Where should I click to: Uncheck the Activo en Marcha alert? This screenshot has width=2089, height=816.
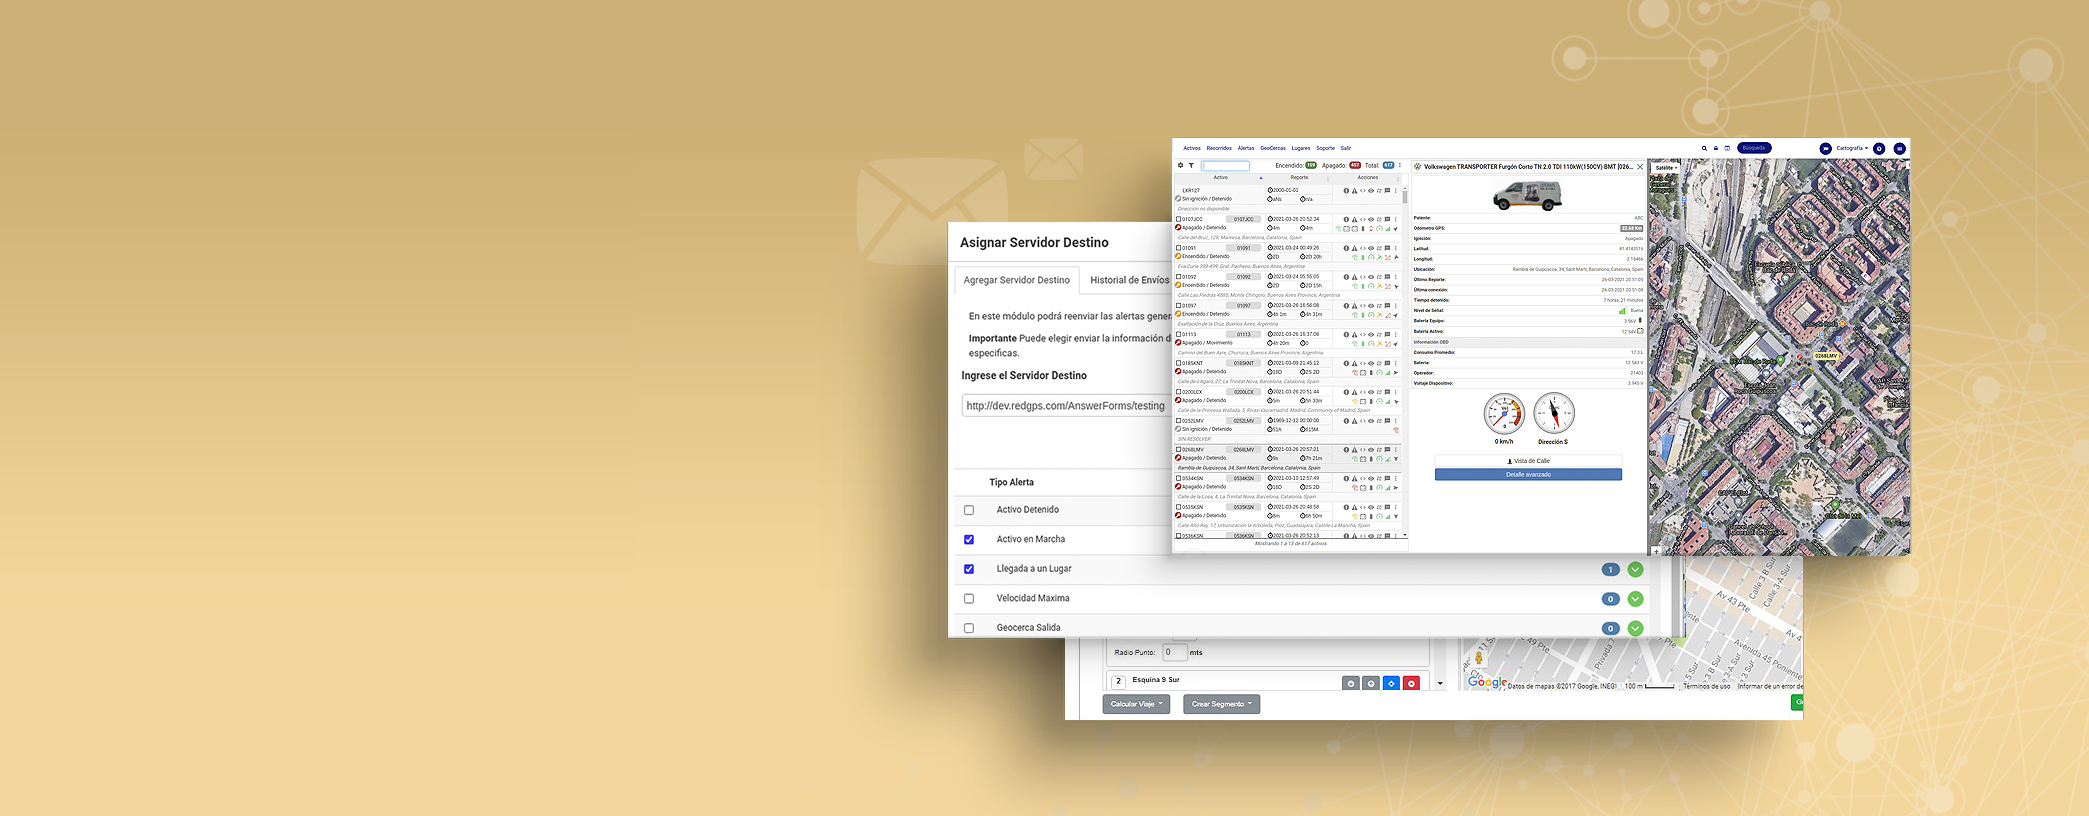click(969, 540)
